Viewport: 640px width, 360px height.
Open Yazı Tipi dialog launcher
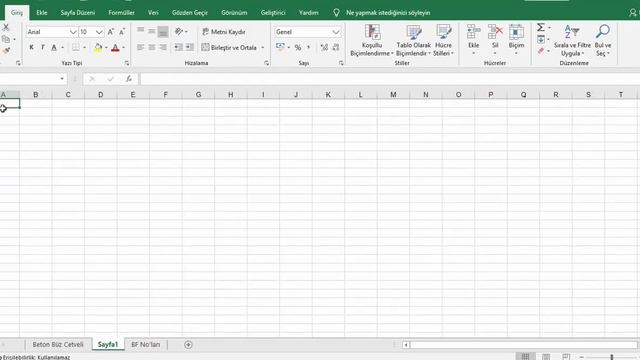coord(127,63)
